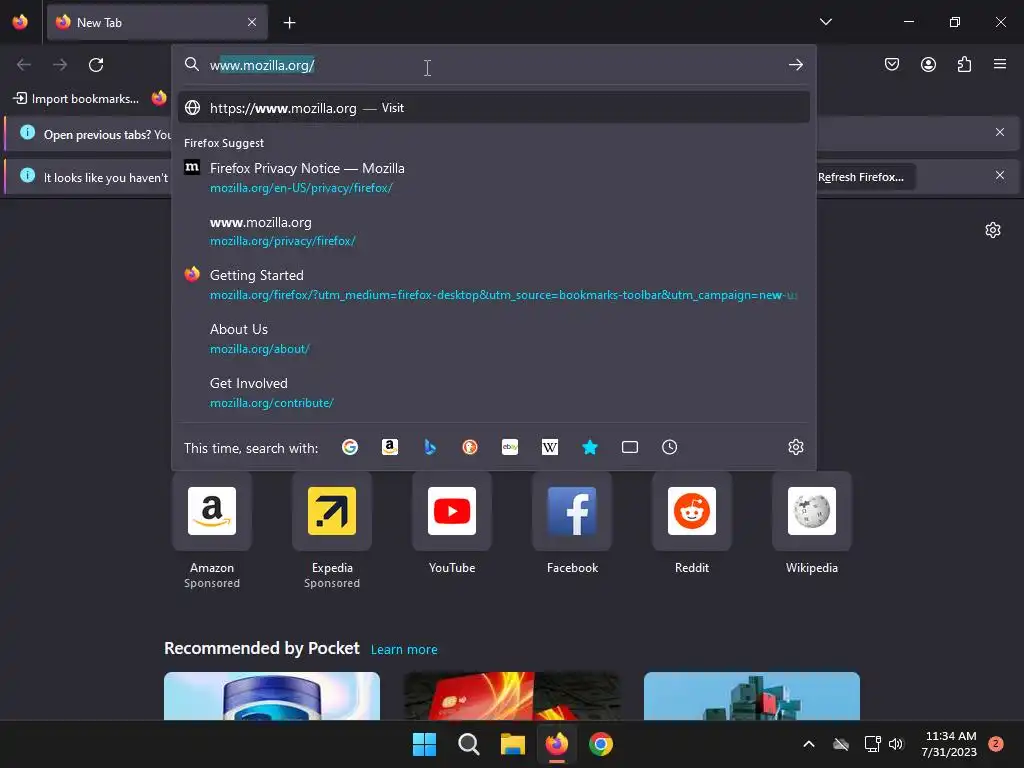This screenshot has width=1024, height=768.
Task: Search in open tabs icon
Action: coord(630,447)
